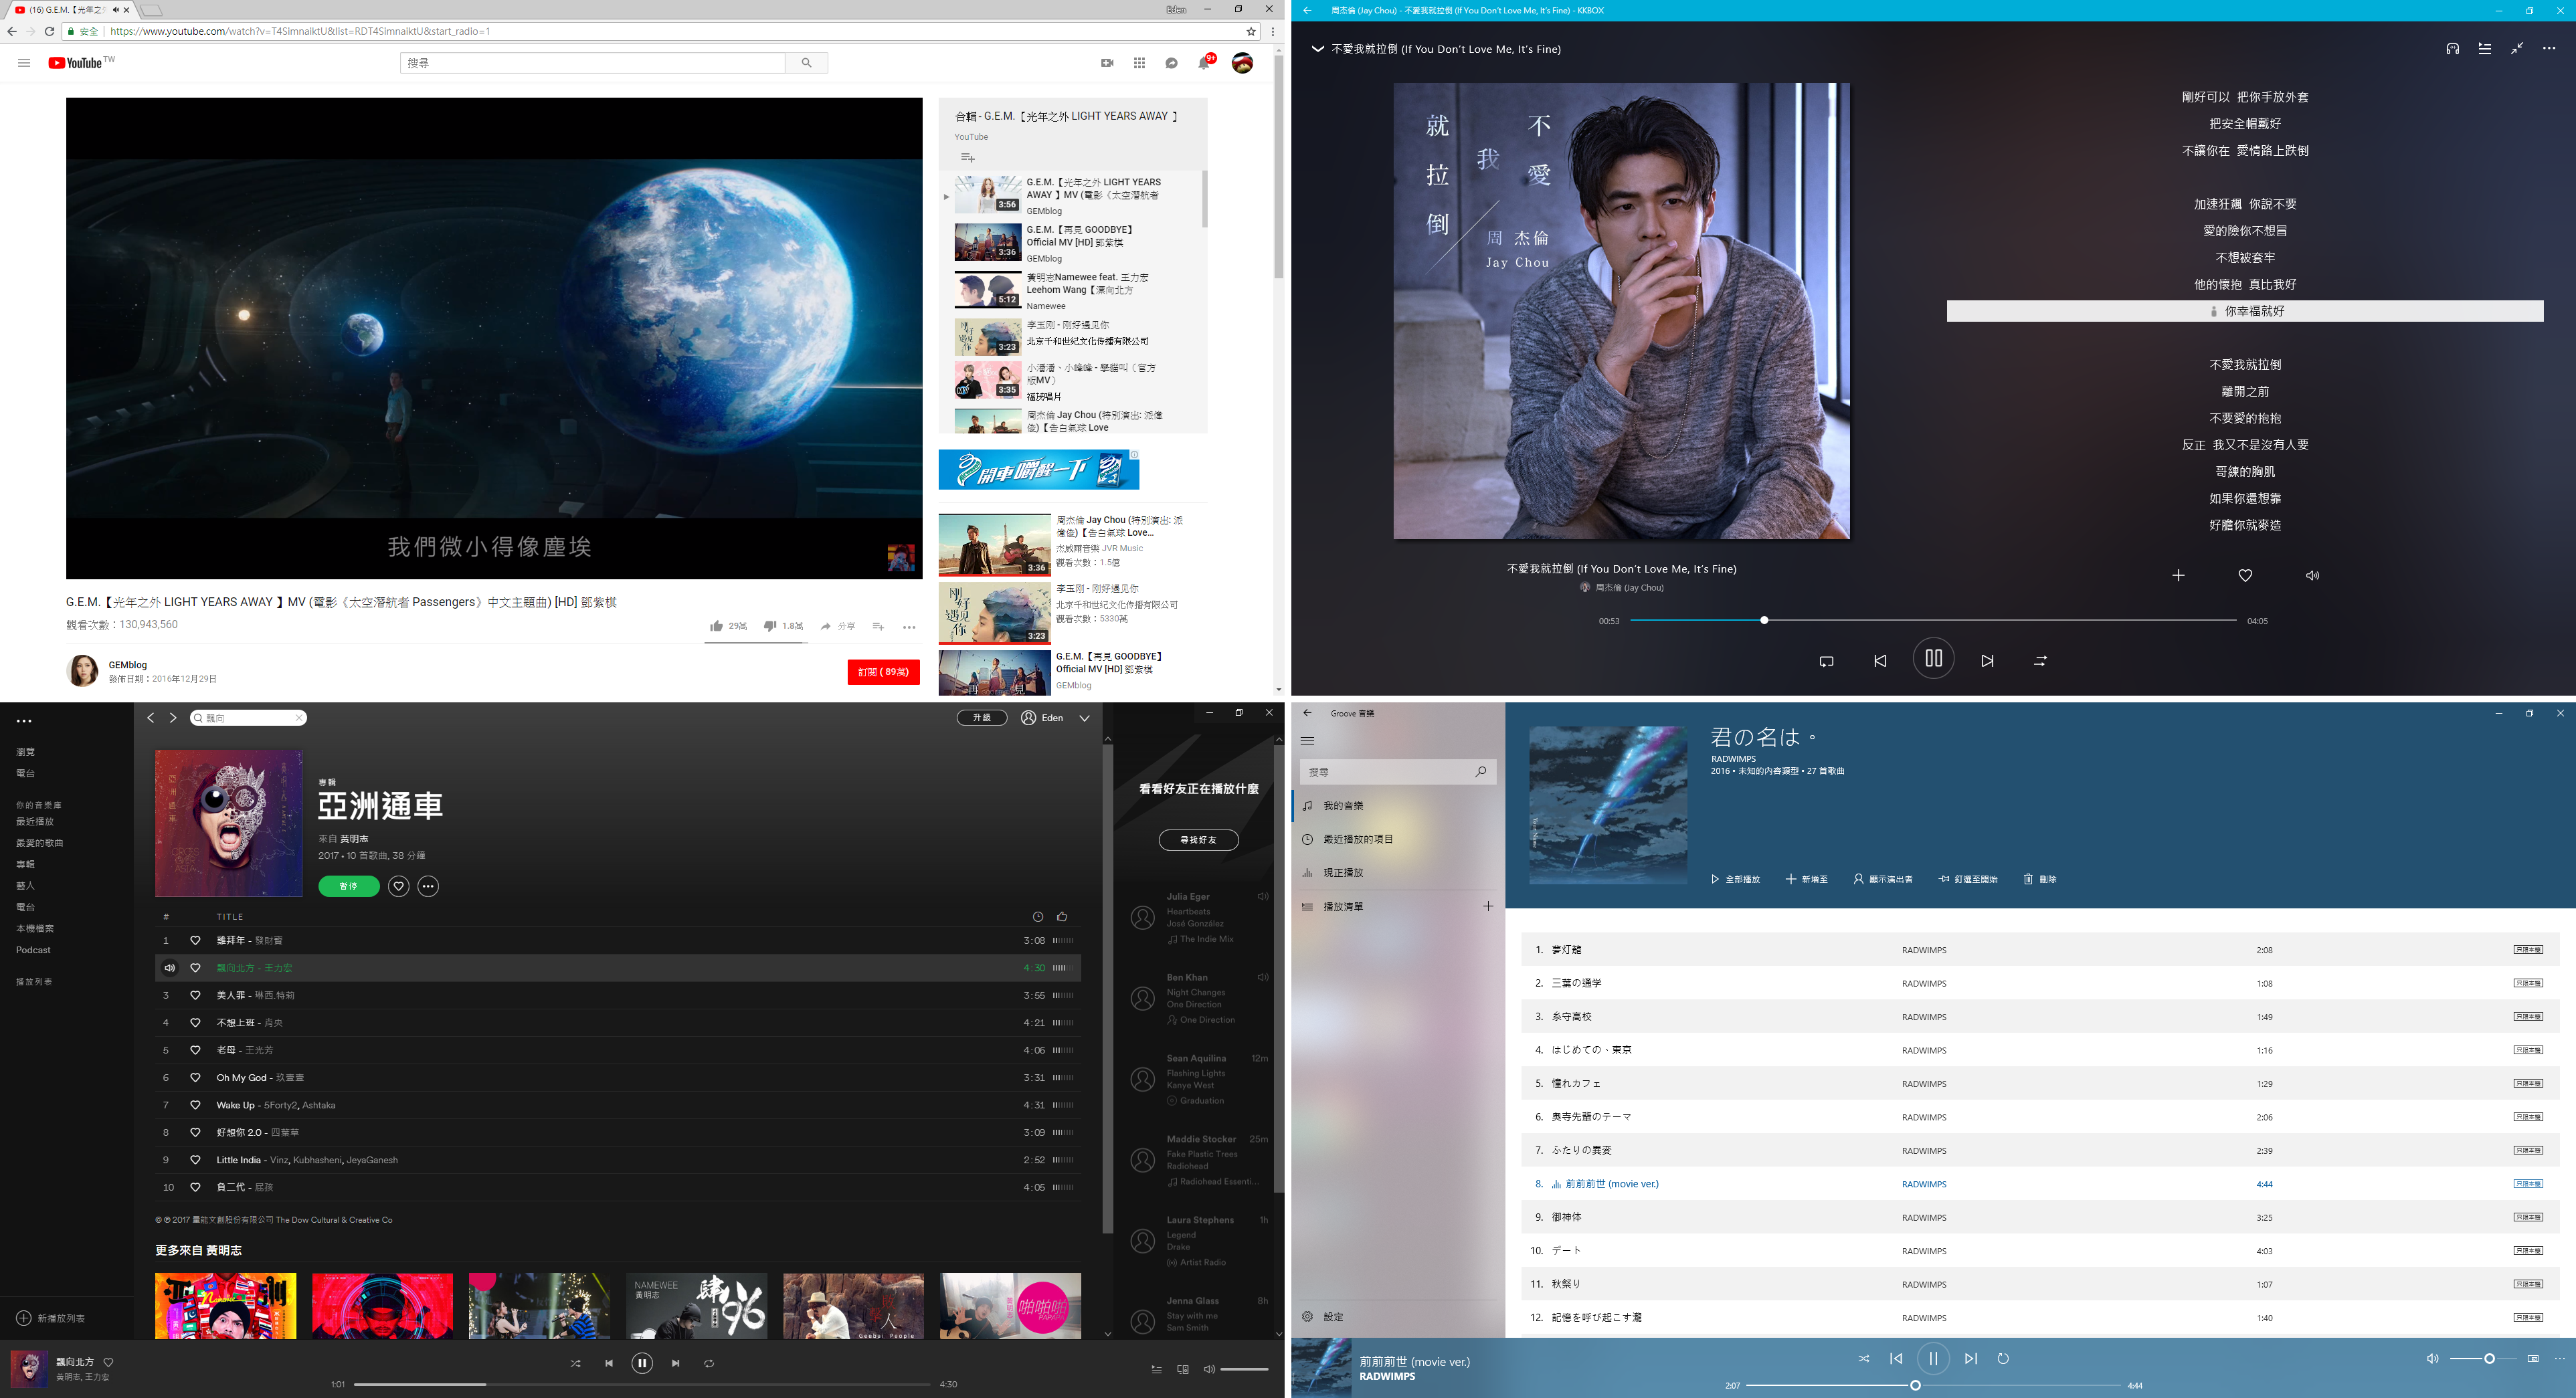The height and width of the screenshot is (1398, 2576).
Task: Open Spotify queue icon
Action: point(1156,1369)
